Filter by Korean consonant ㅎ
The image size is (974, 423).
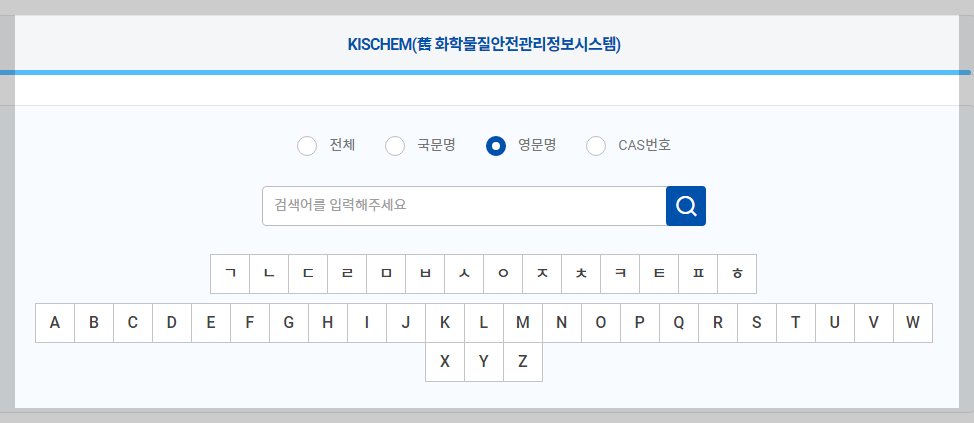click(x=737, y=273)
